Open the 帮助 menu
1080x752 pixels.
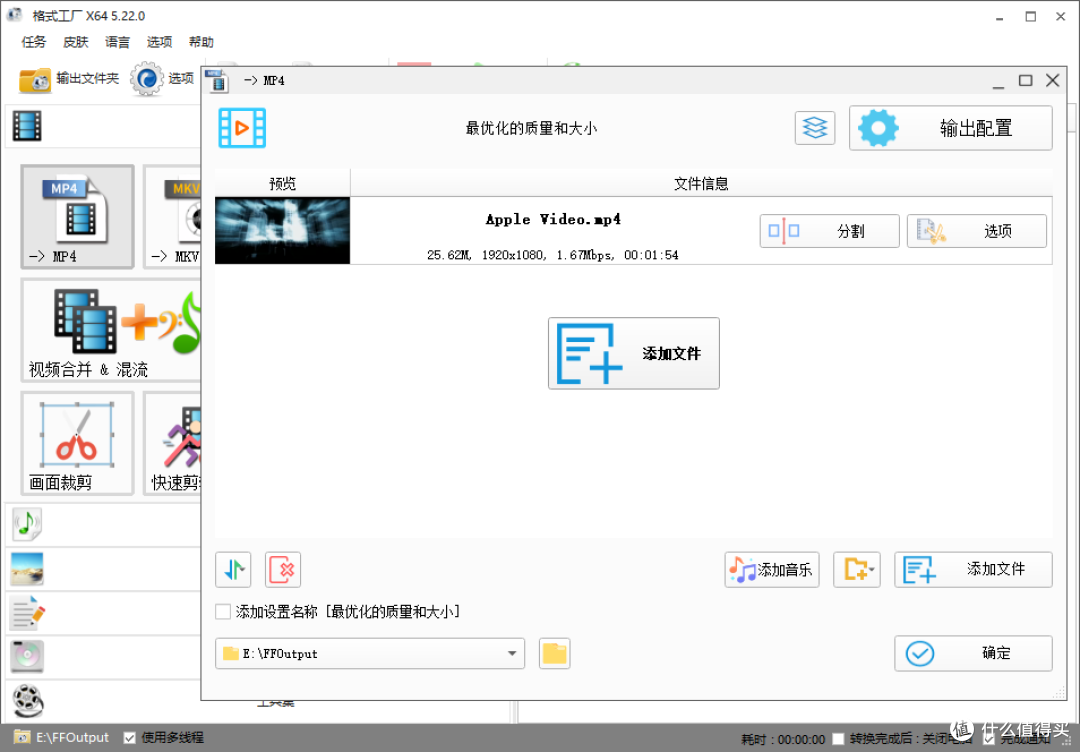(x=202, y=42)
